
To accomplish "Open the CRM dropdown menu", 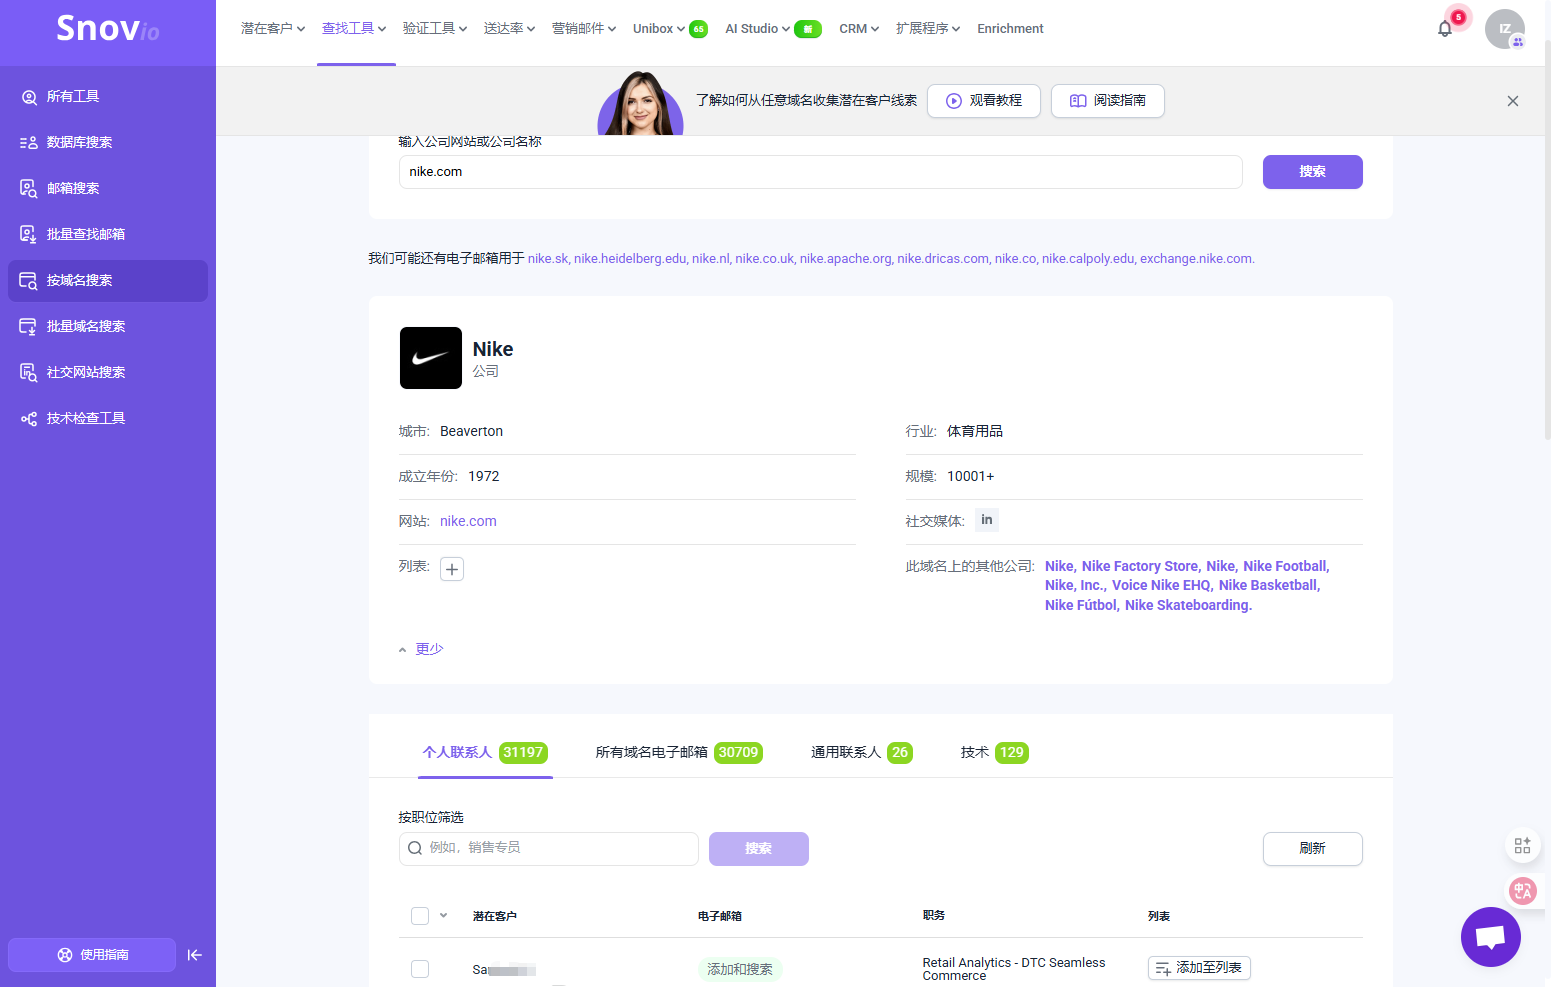I will 858,29.
